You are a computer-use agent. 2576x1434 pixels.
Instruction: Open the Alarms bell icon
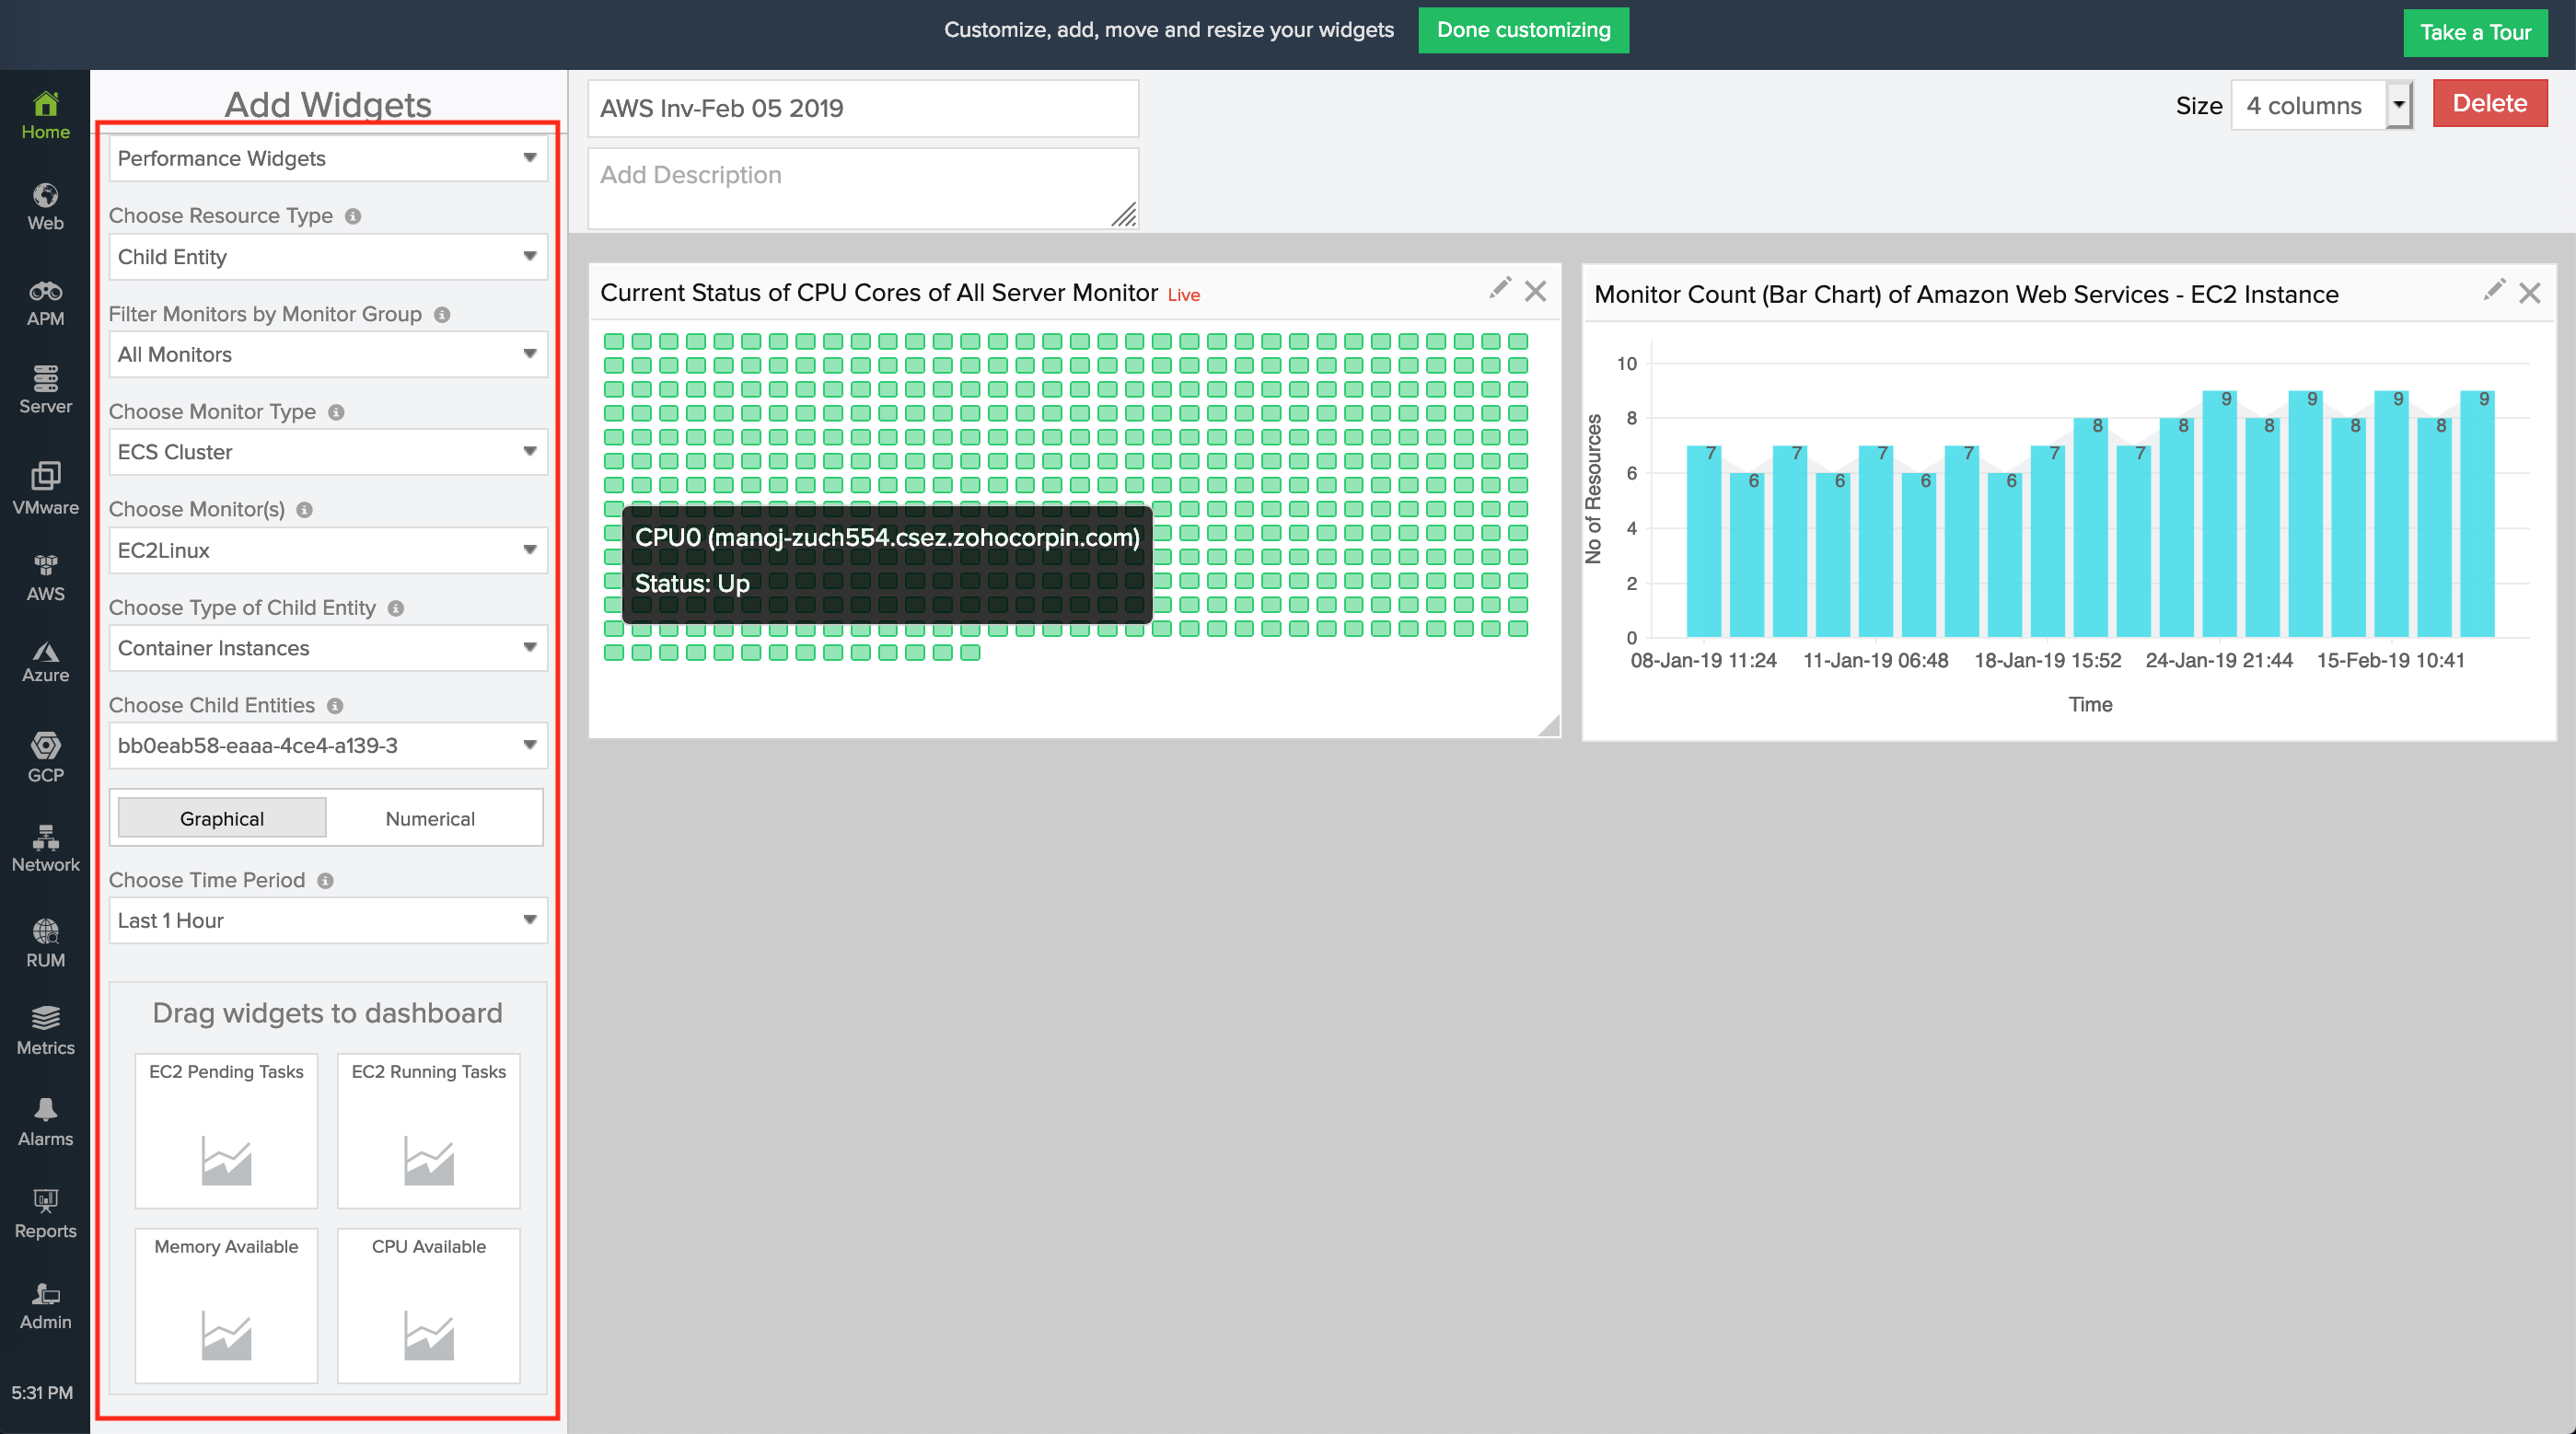coord(45,1121)
